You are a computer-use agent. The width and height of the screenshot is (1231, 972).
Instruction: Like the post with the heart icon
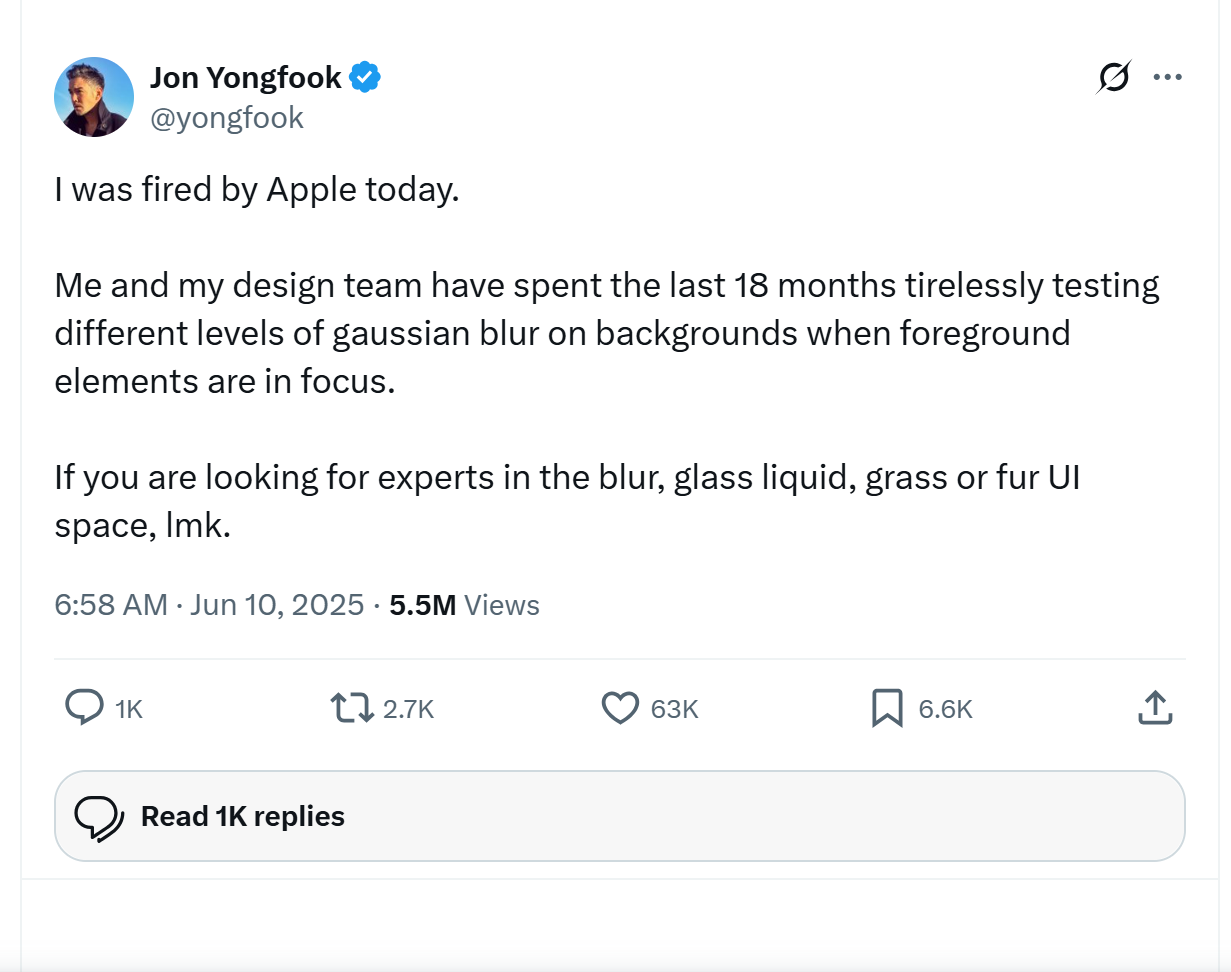[x=620, y=708]
